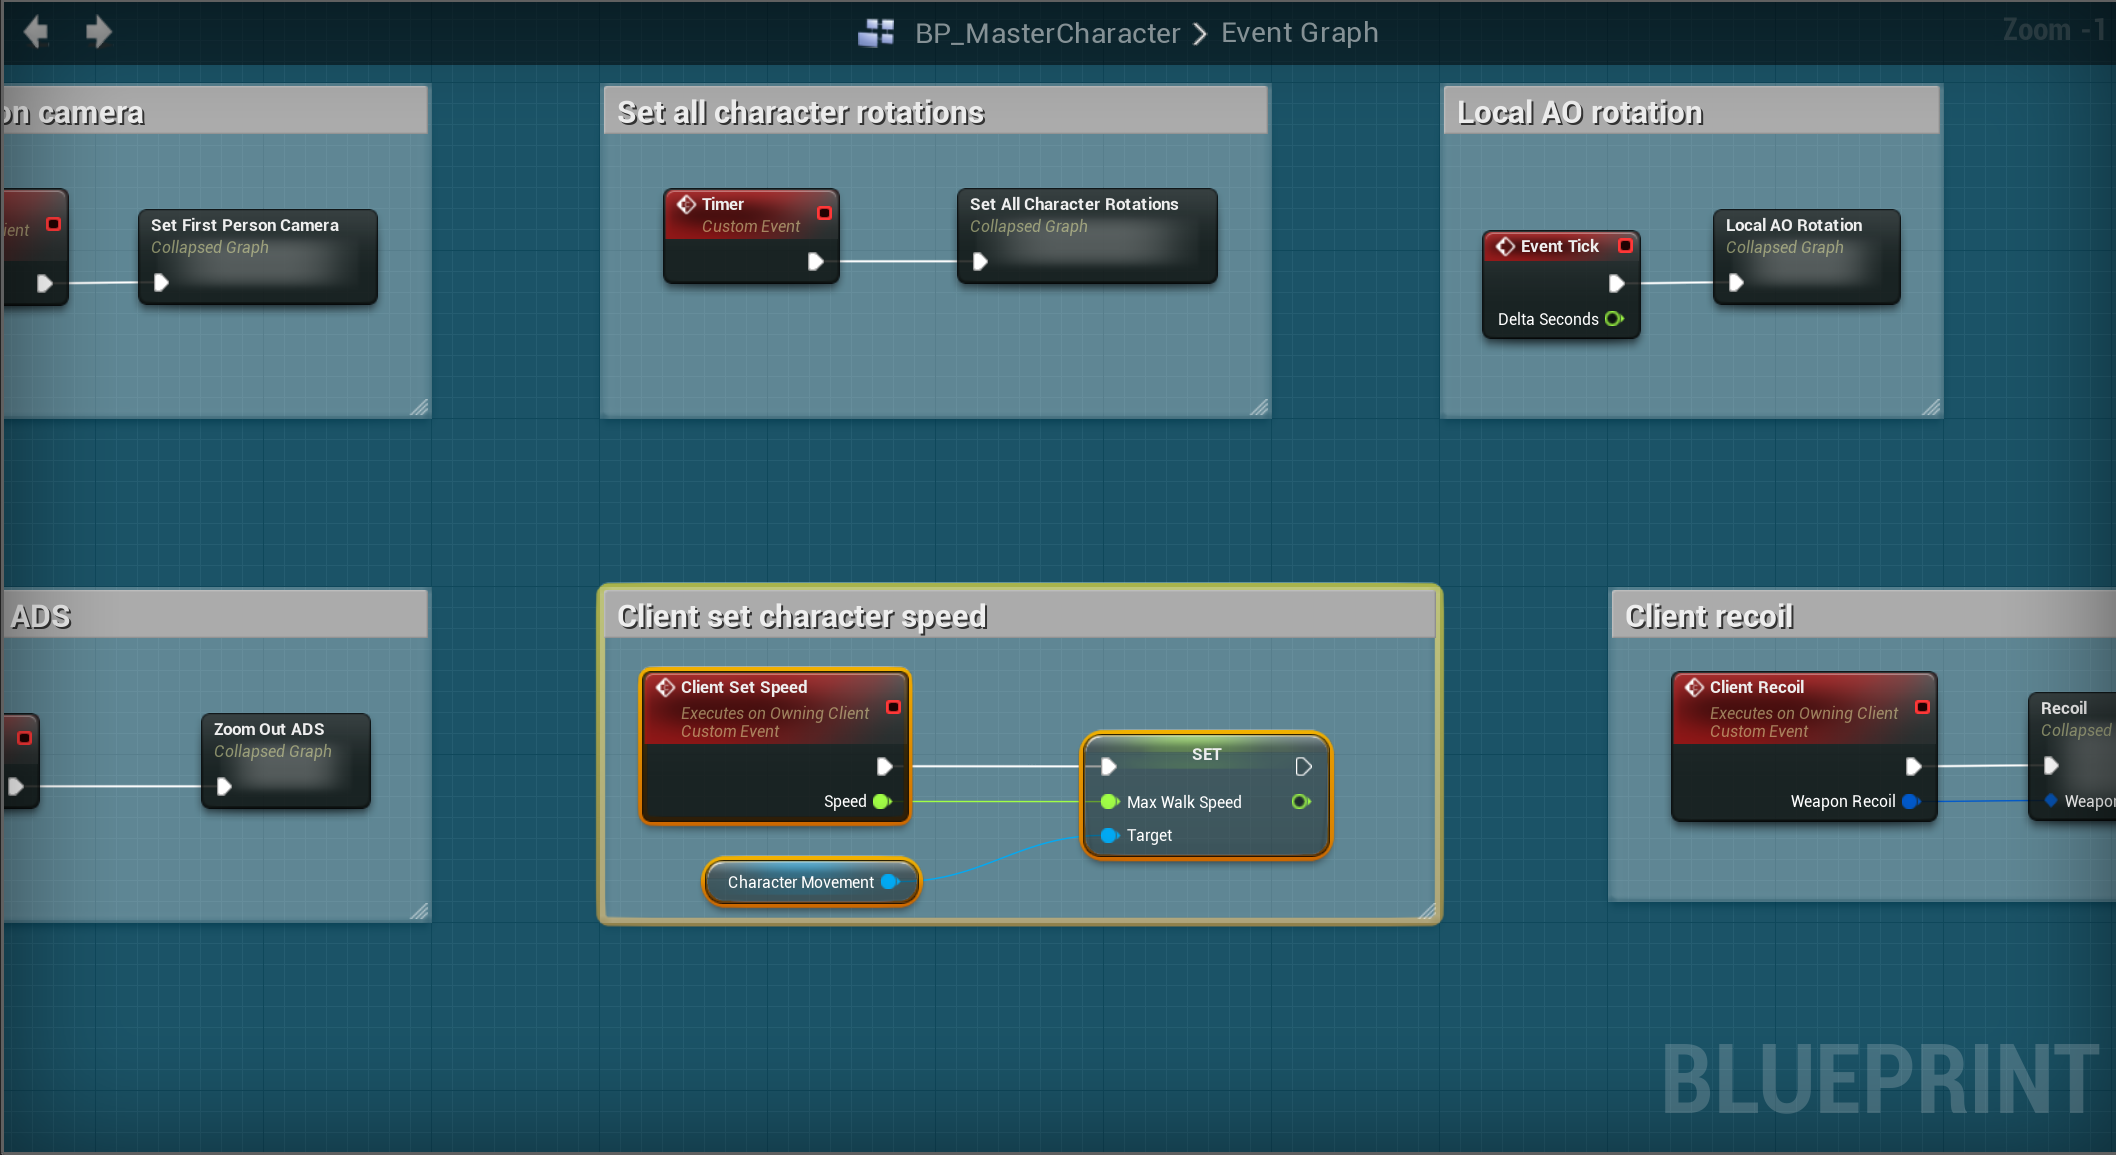The width and height of the screenshot is (2116, 1155).
Task: Click the back navigation arrow
Action: pyautogui.click(x=36, y=32)
